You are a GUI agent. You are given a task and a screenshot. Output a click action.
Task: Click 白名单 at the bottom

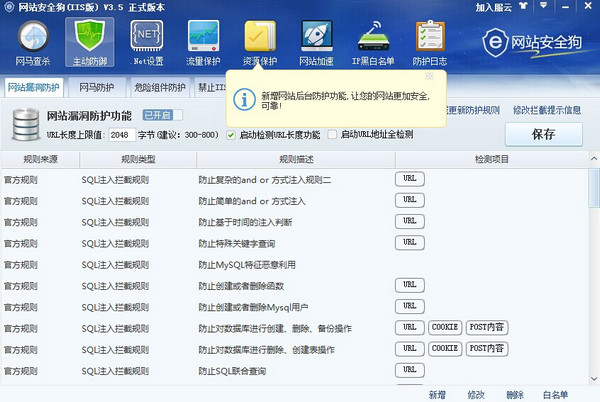556,395
